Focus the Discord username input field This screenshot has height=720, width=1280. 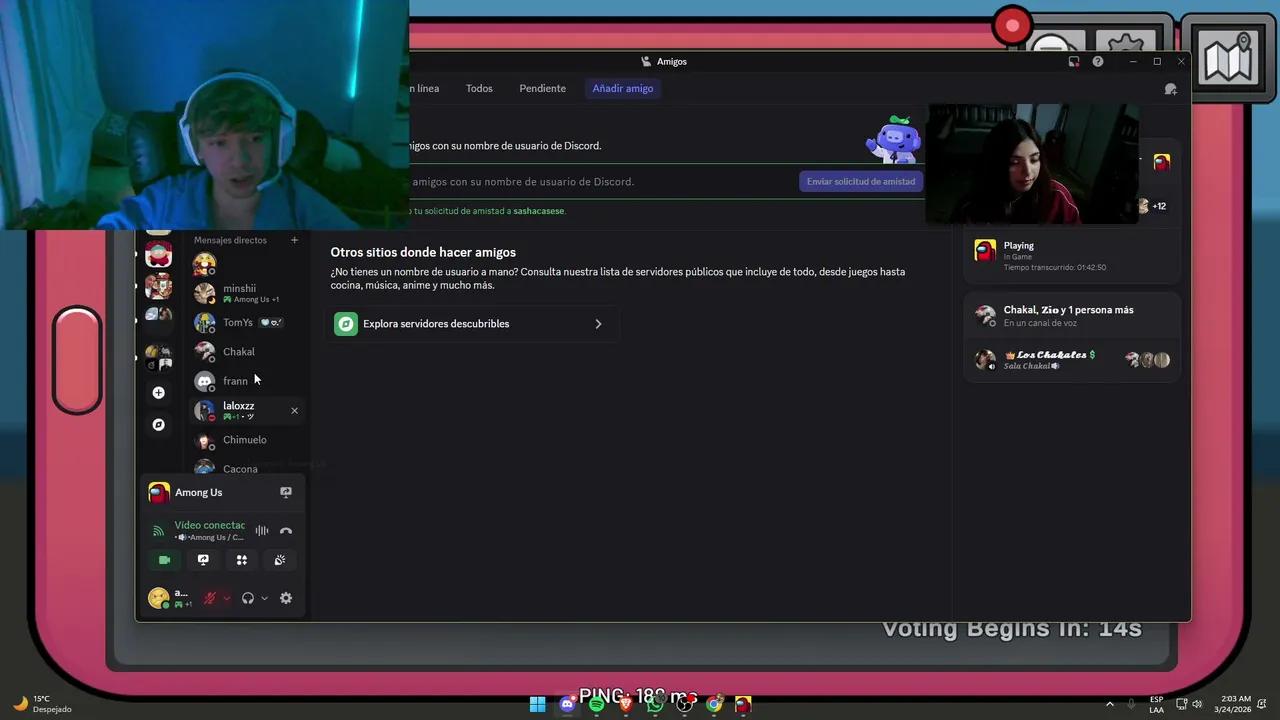click(x=603, y=181)
